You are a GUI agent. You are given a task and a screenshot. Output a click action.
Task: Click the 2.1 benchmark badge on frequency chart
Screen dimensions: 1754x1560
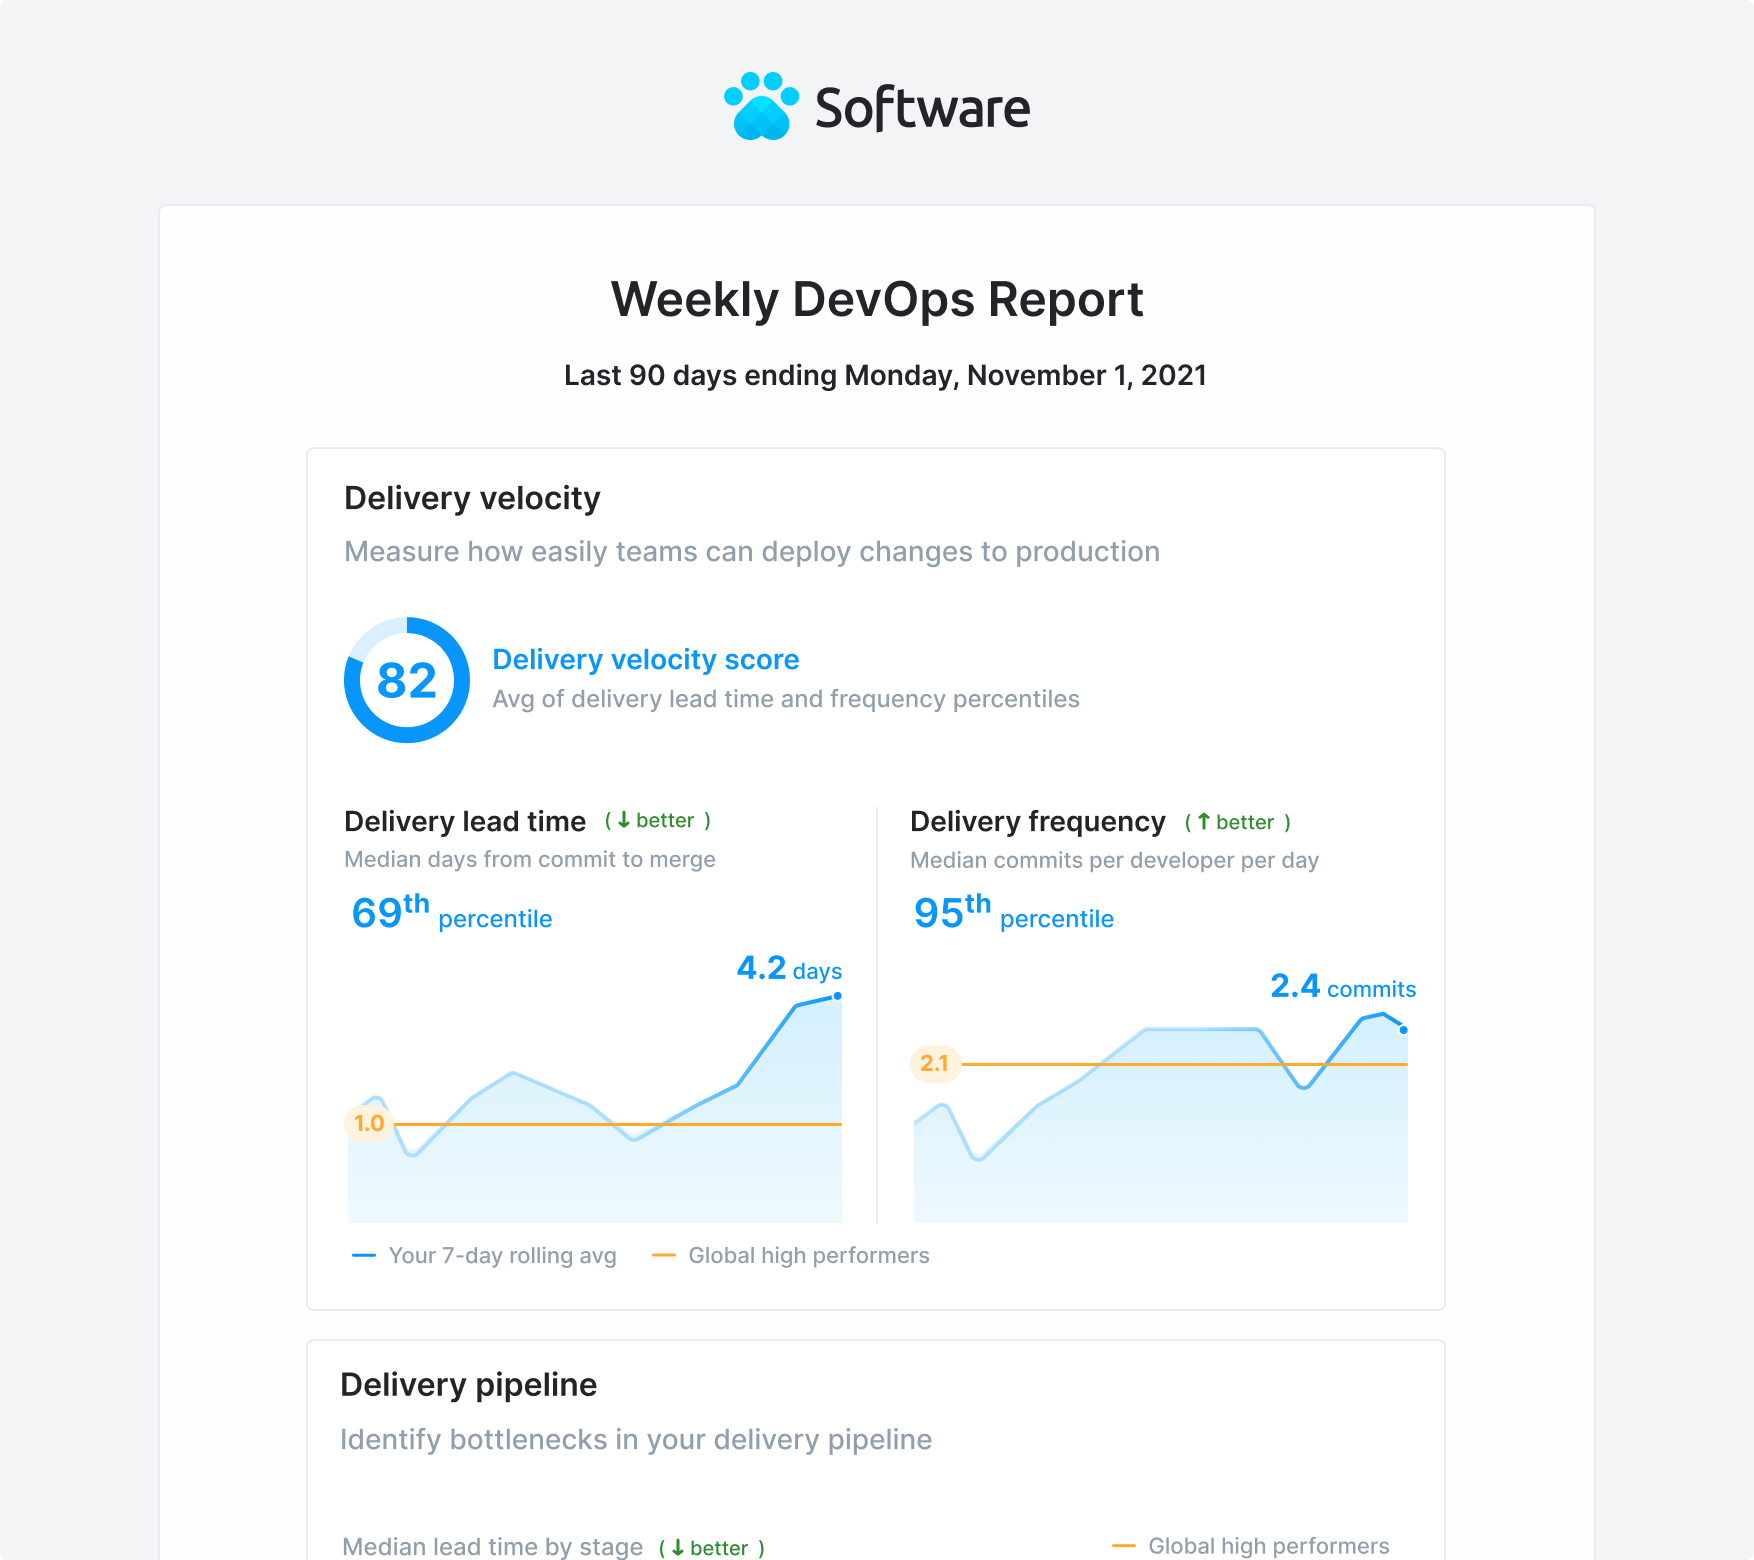[934, 1063]
